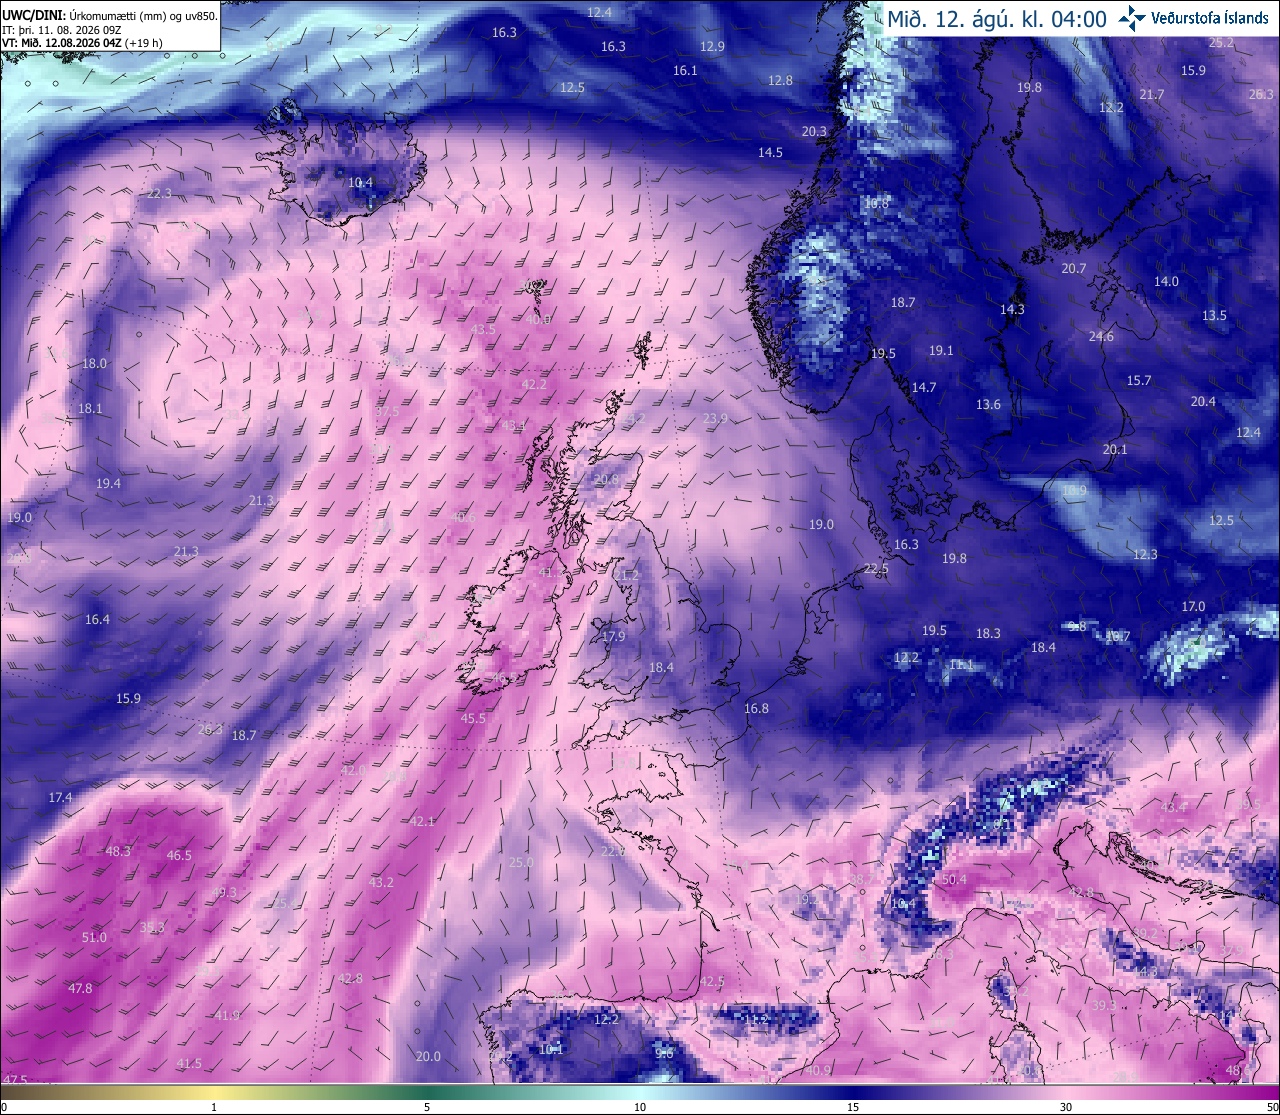1280x1115 pixels.
Task: Click the 25.0 value in Bay of Biscay
Action: pyautogui.click(x=521, y=862)
